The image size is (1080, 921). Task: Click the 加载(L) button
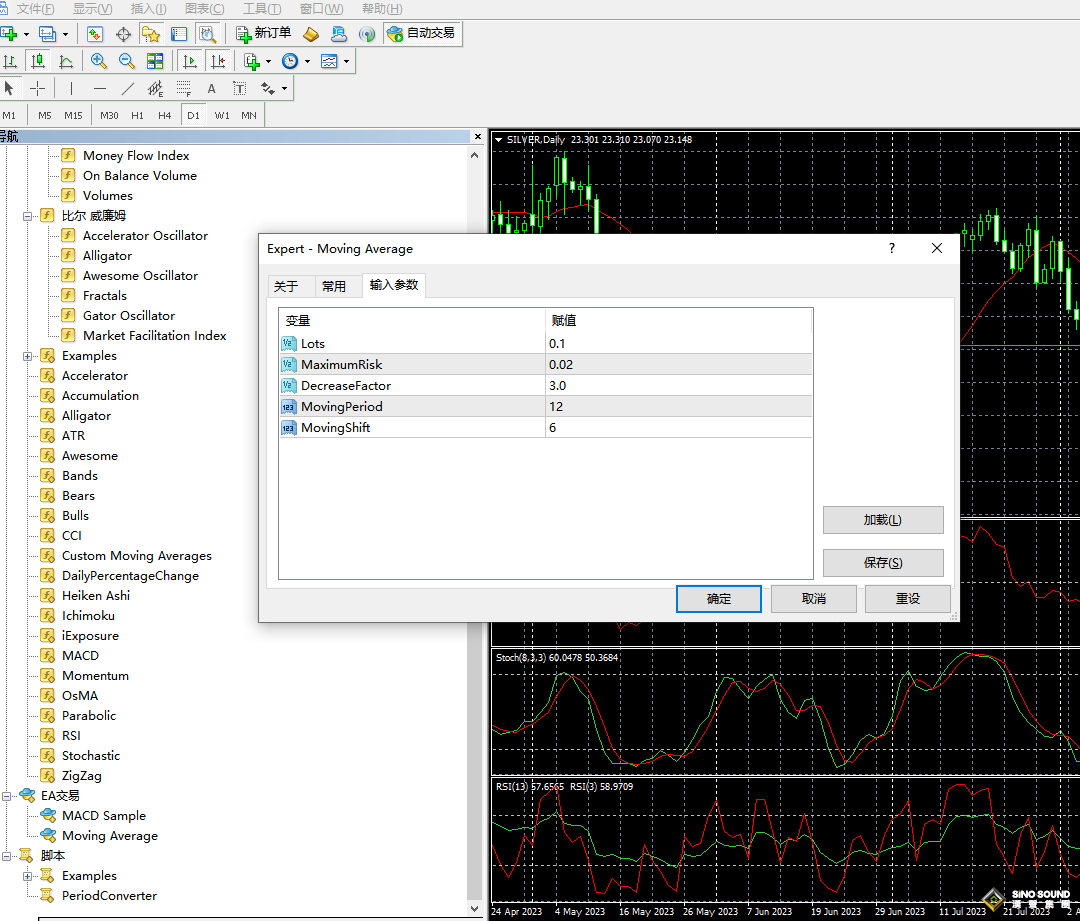click(x=883, y=520)
